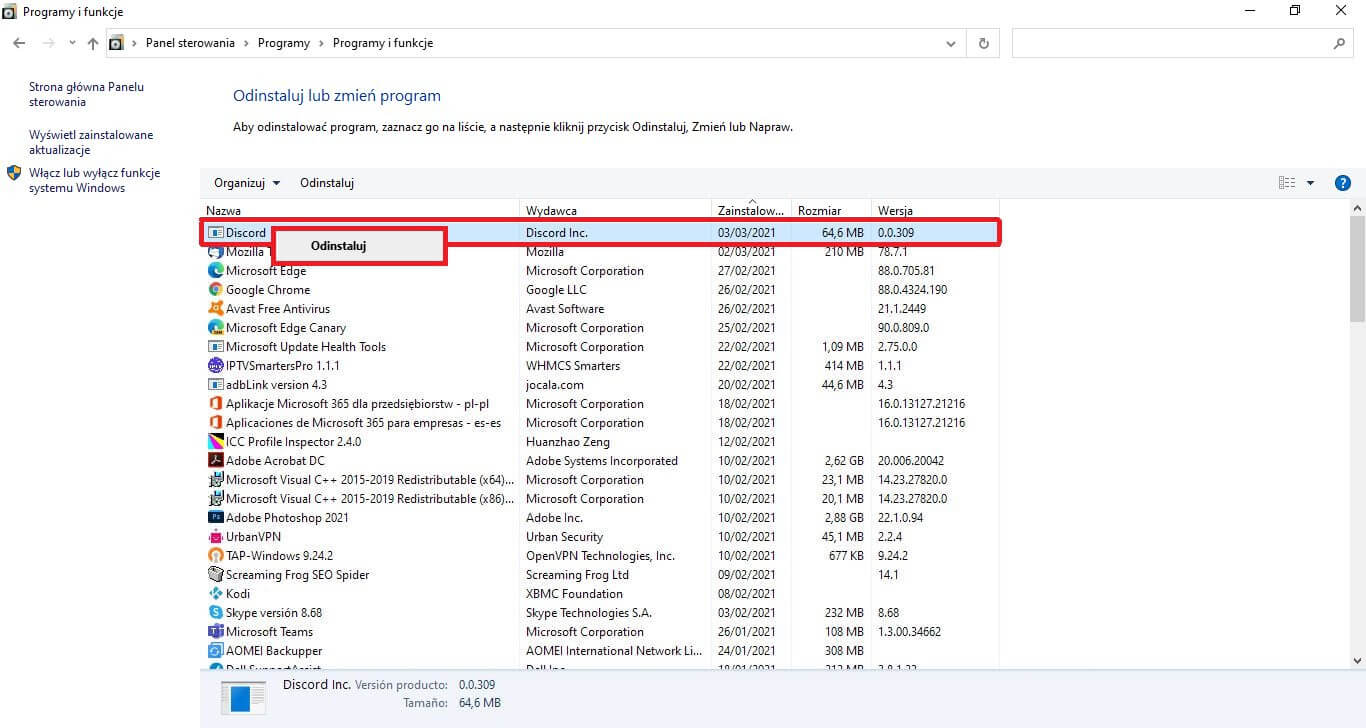Sort by the Wydawca column header
The width and height of the screenshot is (1366, 728).
pos(616,211)
